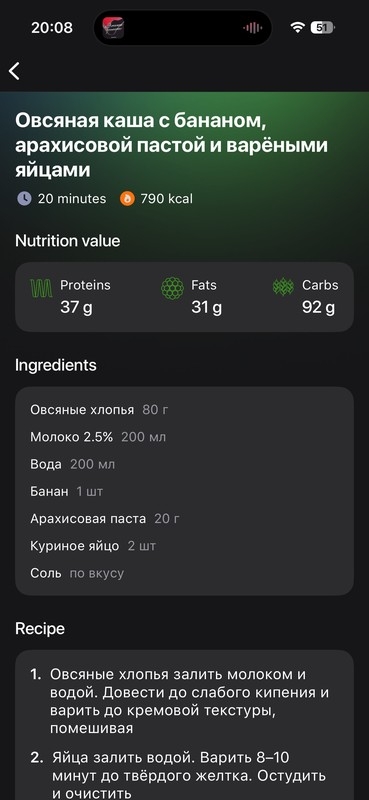This screenshot has width=369, height=800.
Task: Select the Арахисовая паста ingredient row
Action: click(184, 519)
